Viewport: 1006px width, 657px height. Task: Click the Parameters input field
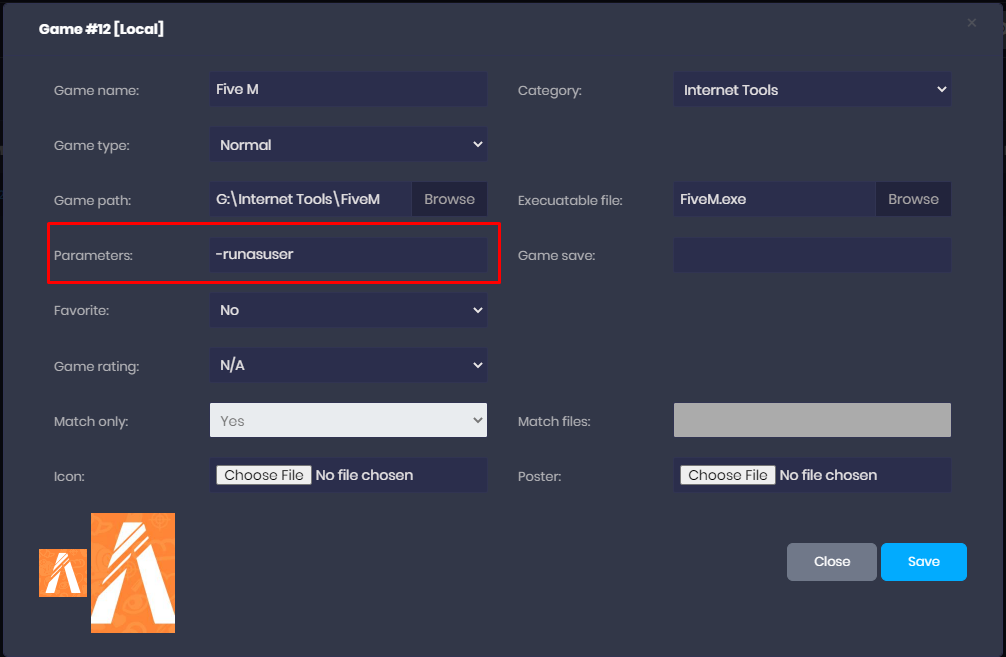(348, 255)
